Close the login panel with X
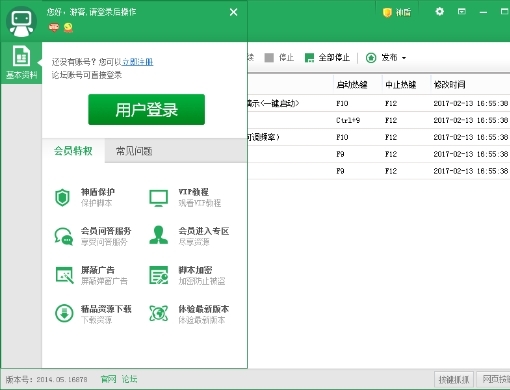Screen dimensions: 510x390 click(233, 12)
